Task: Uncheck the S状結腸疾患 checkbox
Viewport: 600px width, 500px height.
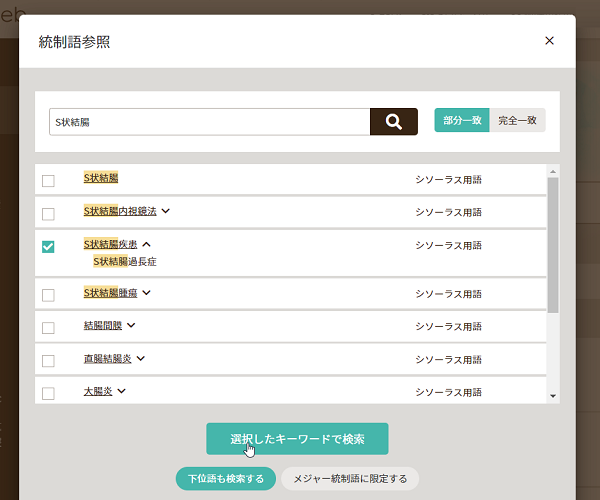Action: (48, 247)
